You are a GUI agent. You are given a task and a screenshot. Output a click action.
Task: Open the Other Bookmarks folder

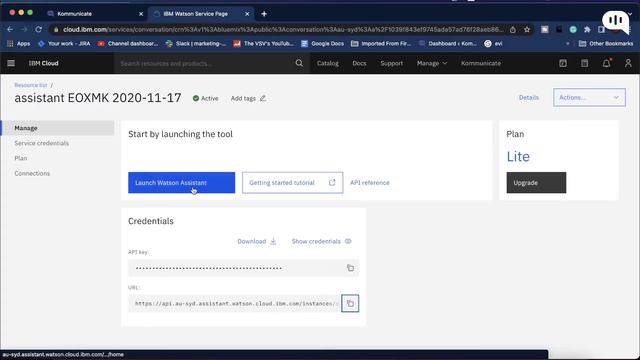606,44
